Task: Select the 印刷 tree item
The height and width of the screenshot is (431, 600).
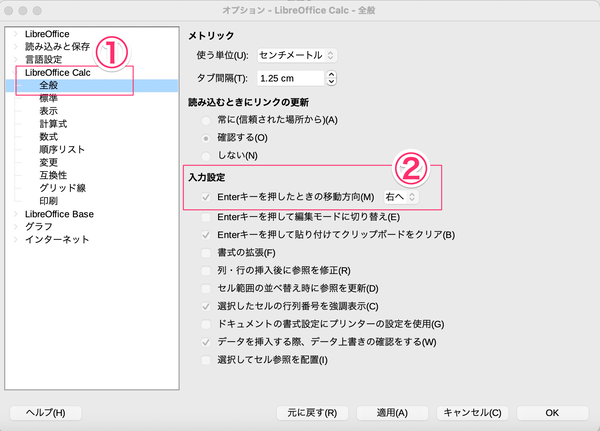Action: [49, 201]
